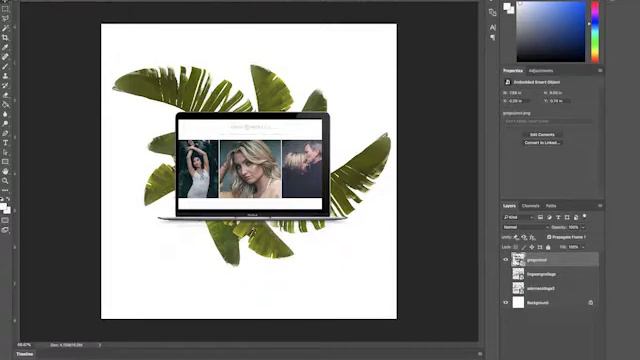Show the layer directly above Background

click(x=506, y=288)
